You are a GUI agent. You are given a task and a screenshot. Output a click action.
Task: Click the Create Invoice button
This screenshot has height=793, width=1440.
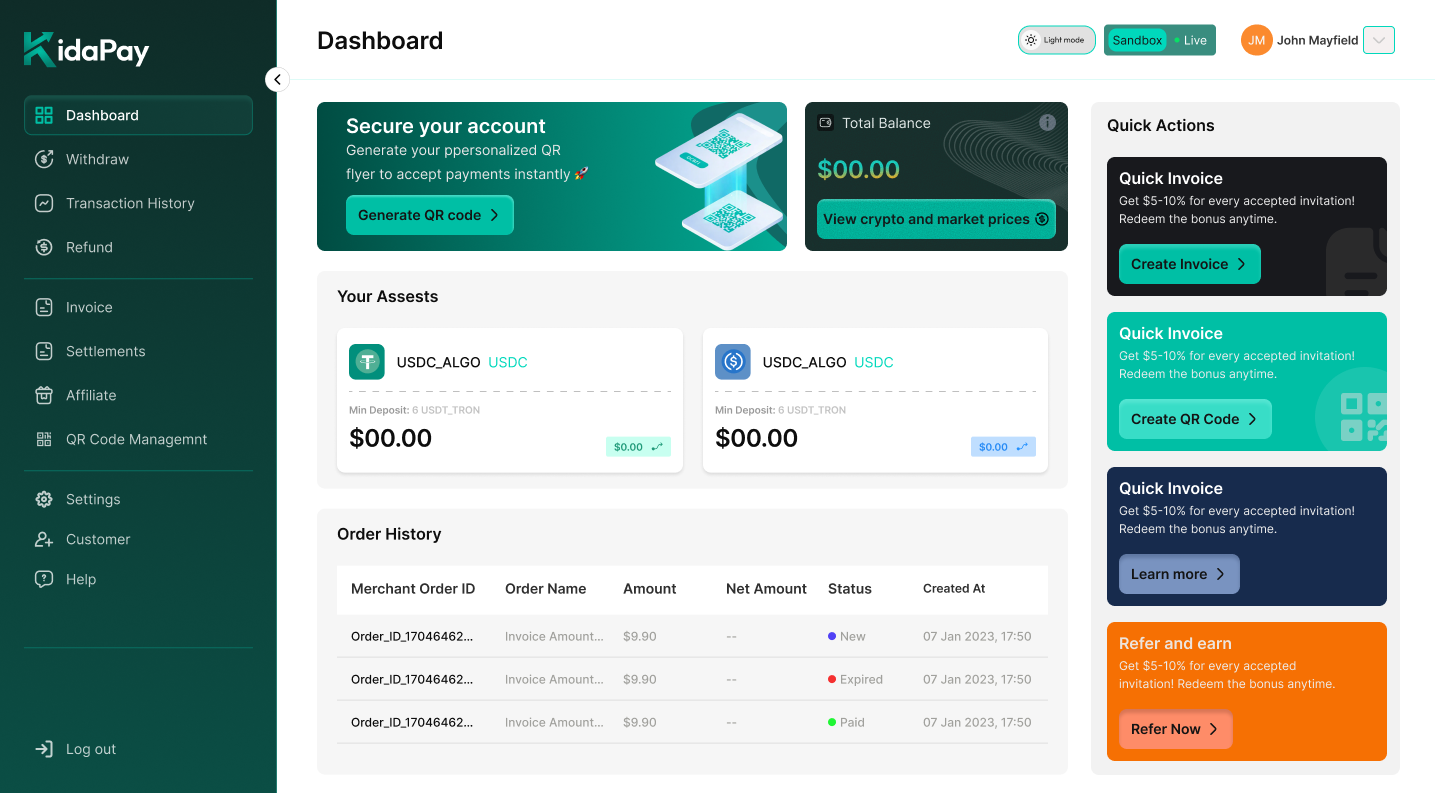tap(1190, 264)
